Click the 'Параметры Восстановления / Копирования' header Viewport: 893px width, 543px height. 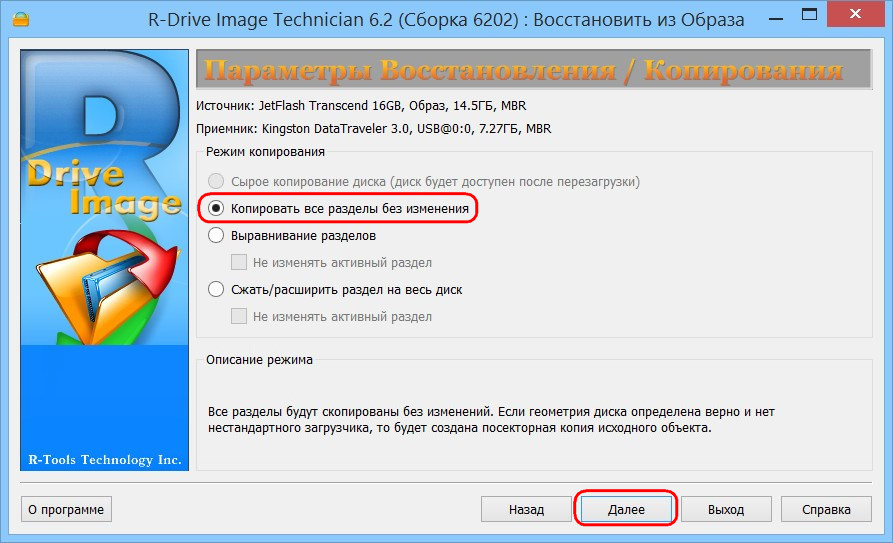pyautogui.click(x=534, y=70)
